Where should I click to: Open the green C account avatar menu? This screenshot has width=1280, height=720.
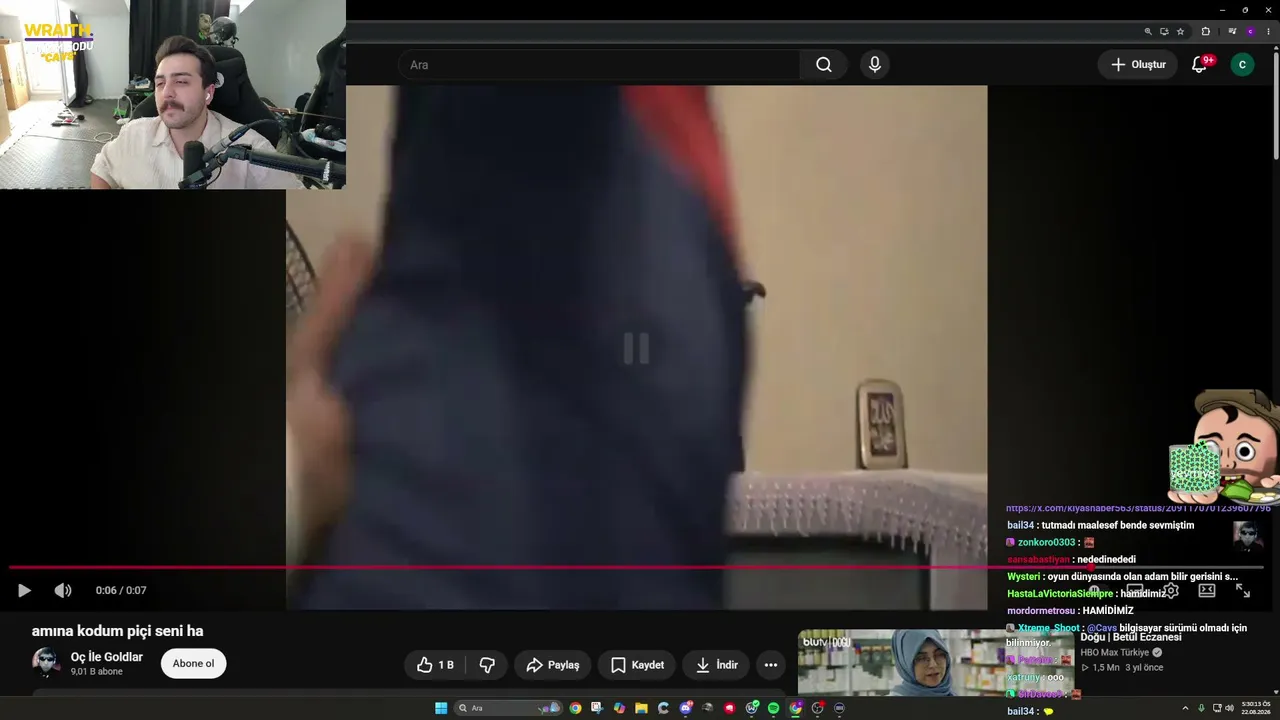(x=1242, y=65)
